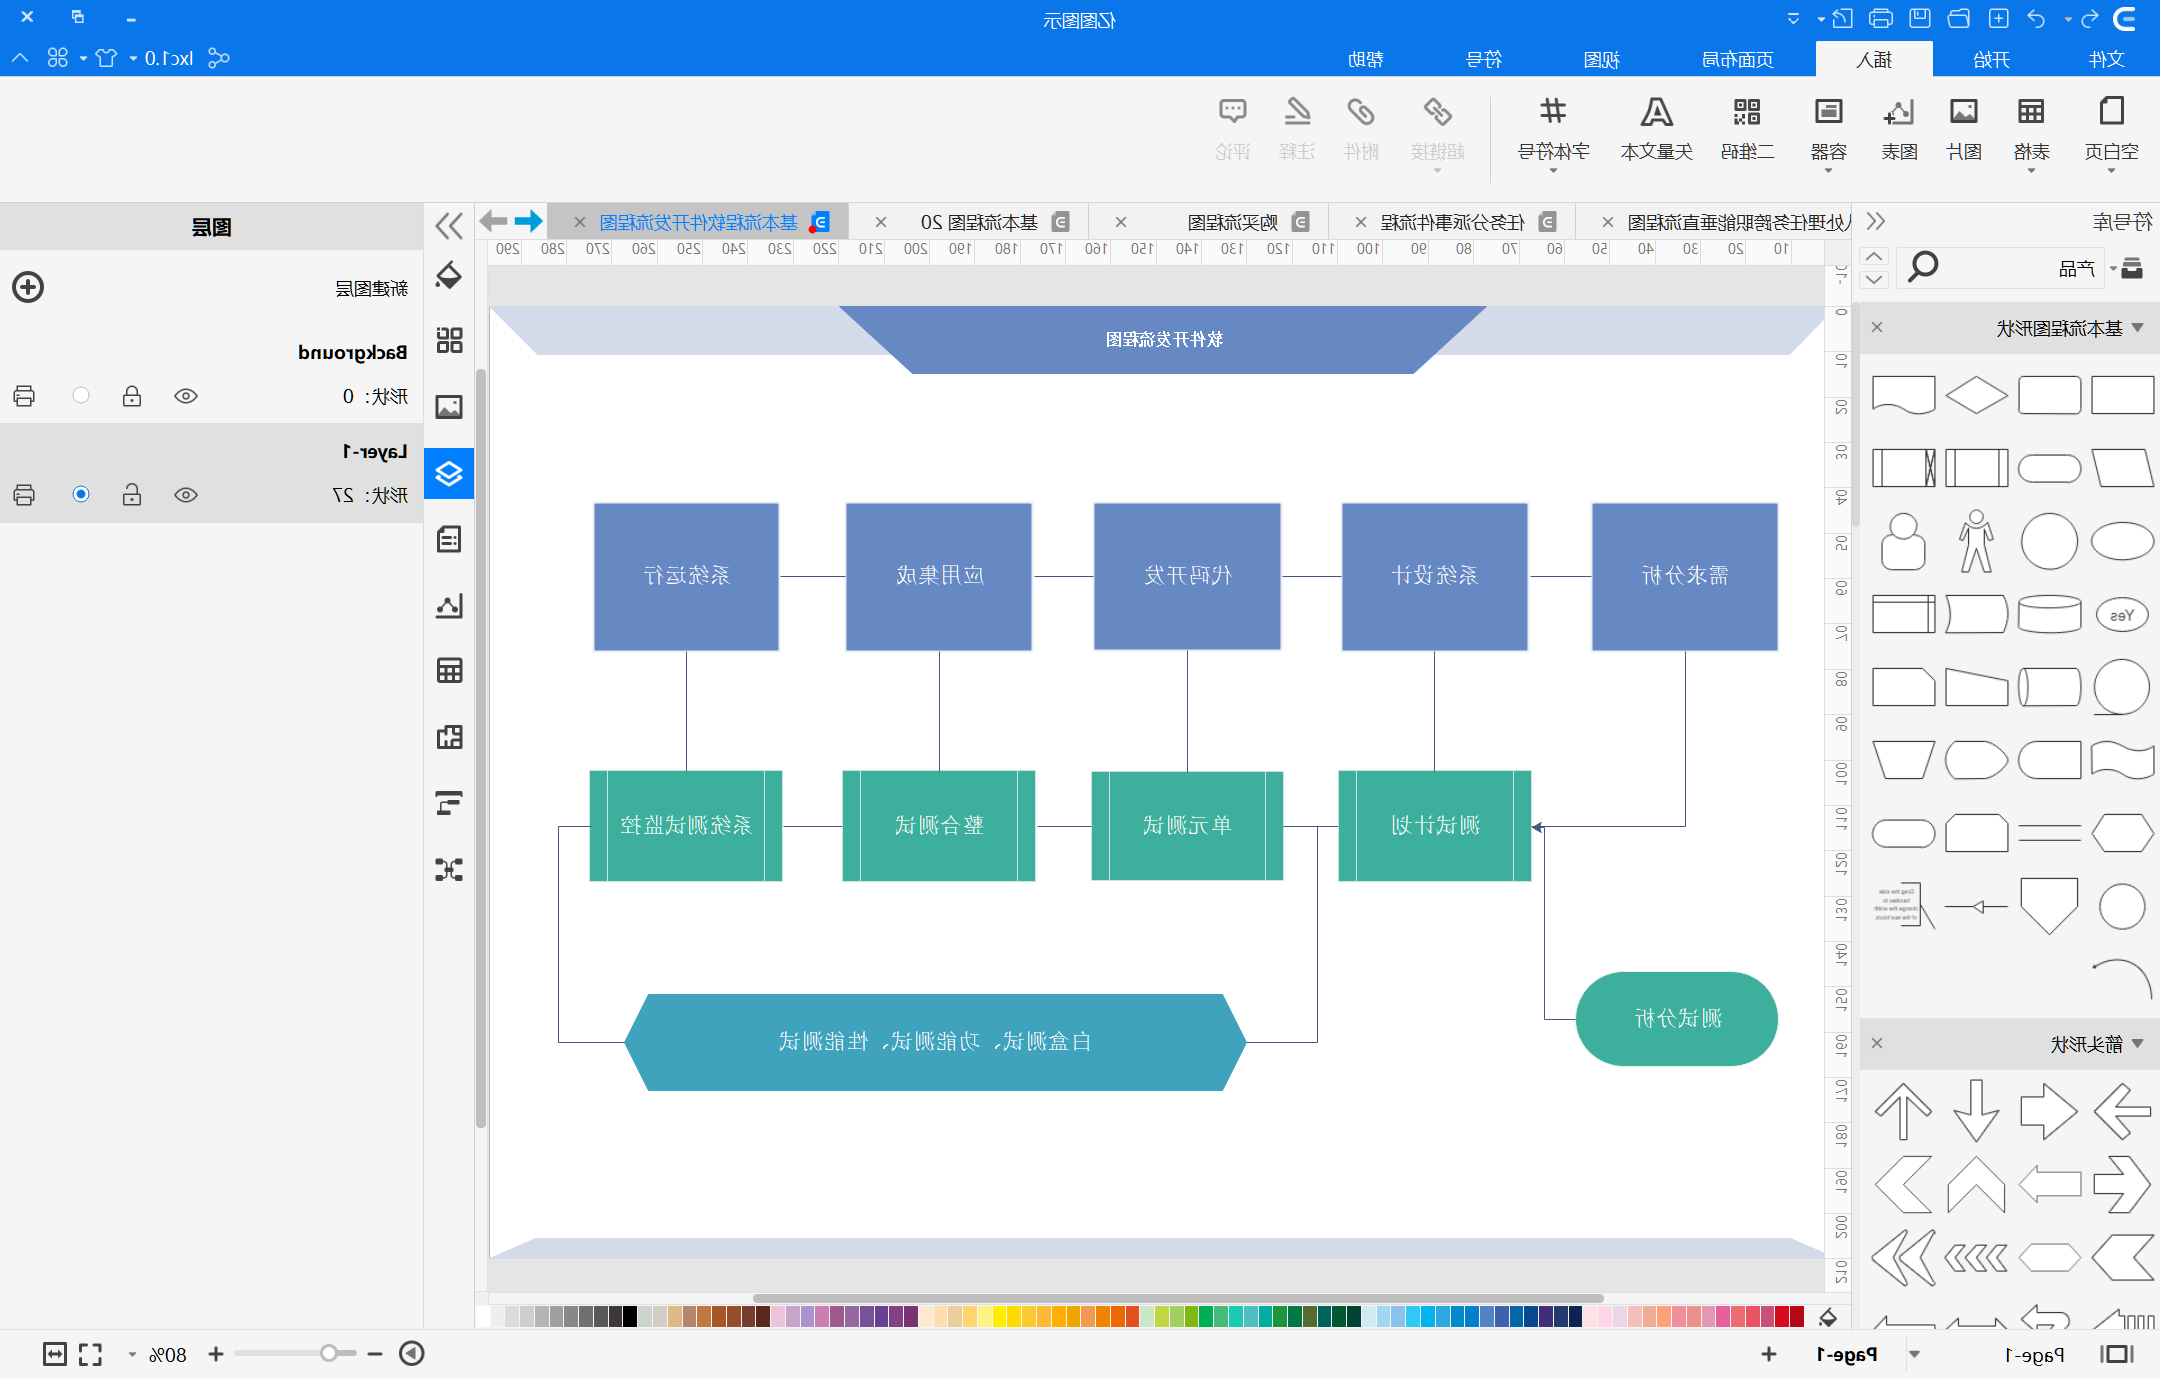Expand the Font Symbol (字体符号) dropdown arrow
Viewport: 2160px width, 1379px height.
1553,171
